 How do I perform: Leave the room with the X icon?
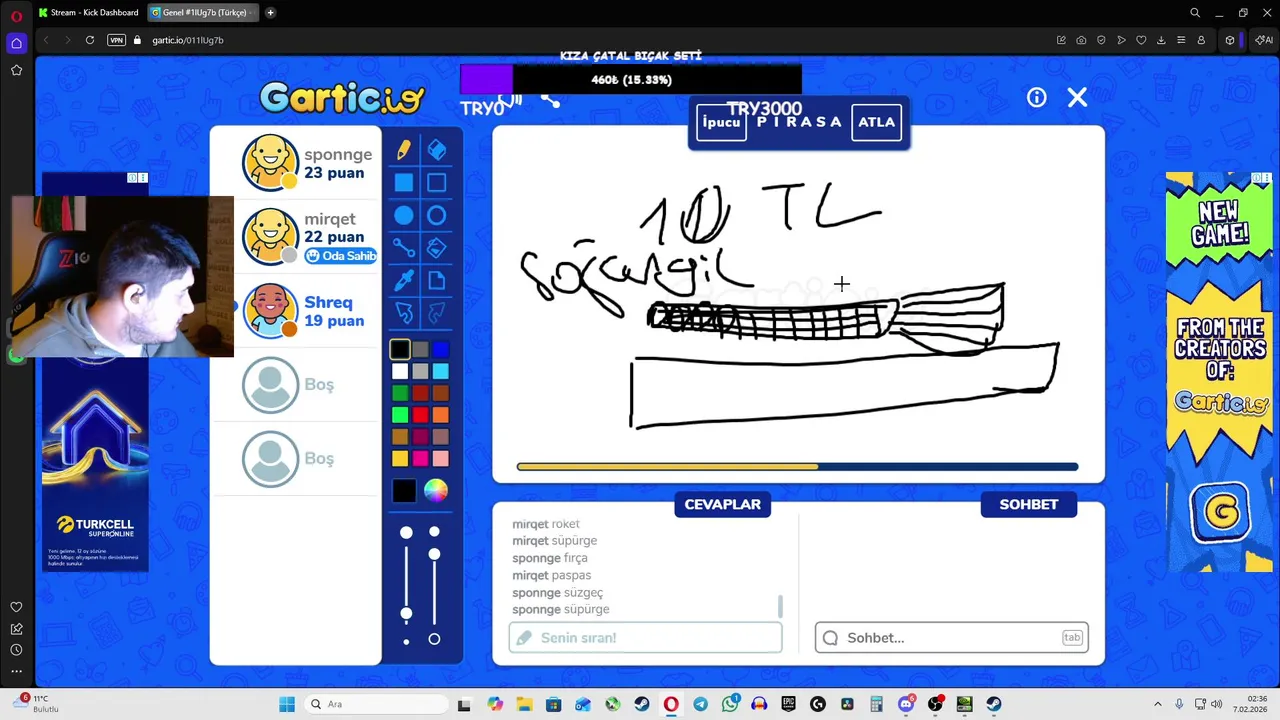[1077, 97]
